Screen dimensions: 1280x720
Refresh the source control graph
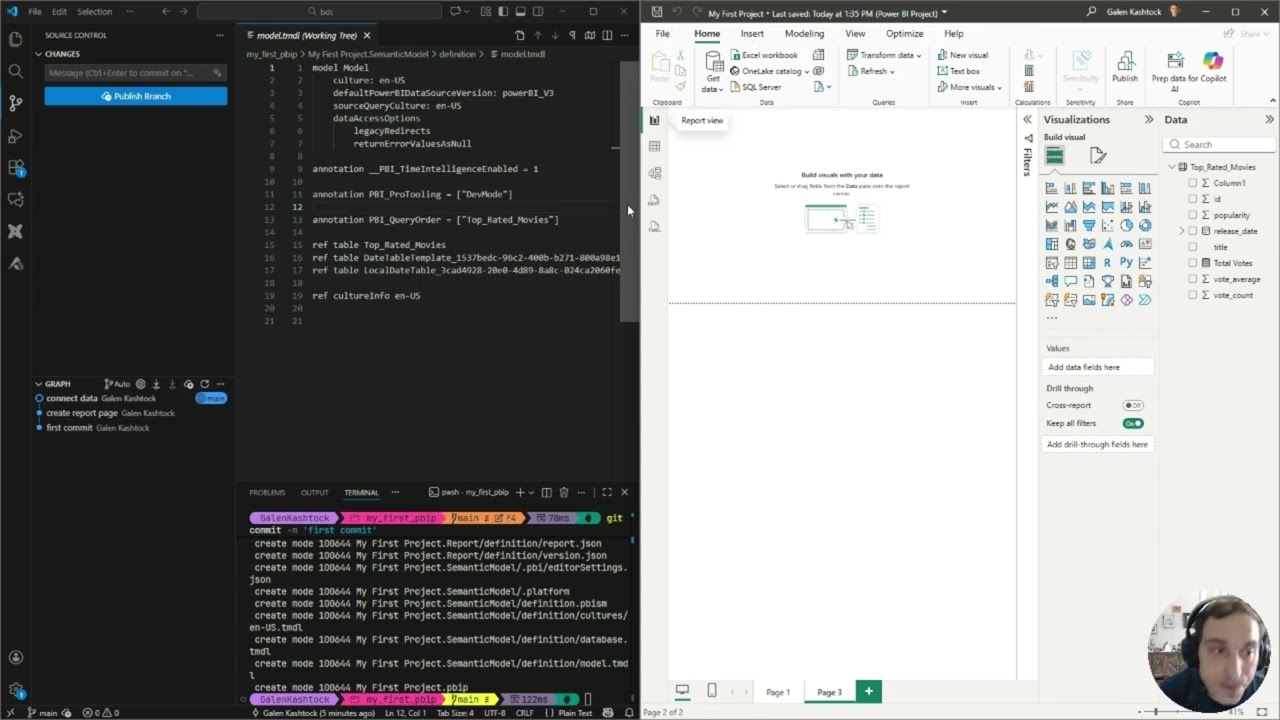(204, 384)
